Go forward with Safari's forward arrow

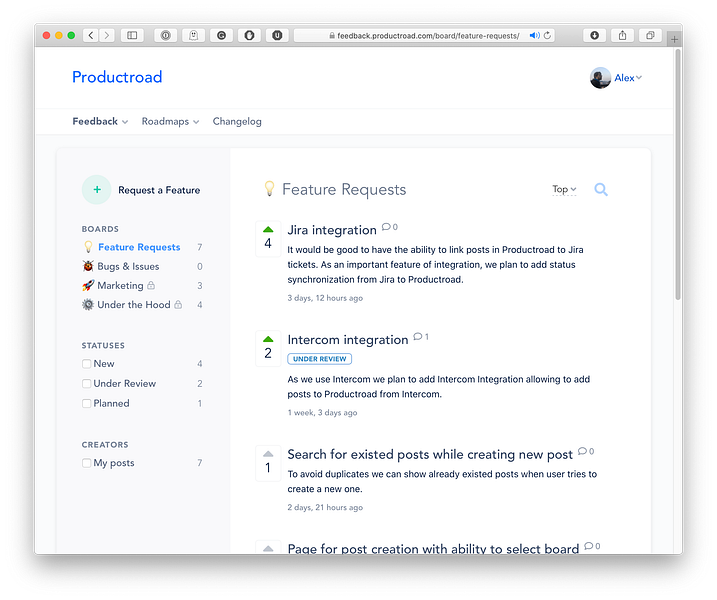tap(107, 35)
